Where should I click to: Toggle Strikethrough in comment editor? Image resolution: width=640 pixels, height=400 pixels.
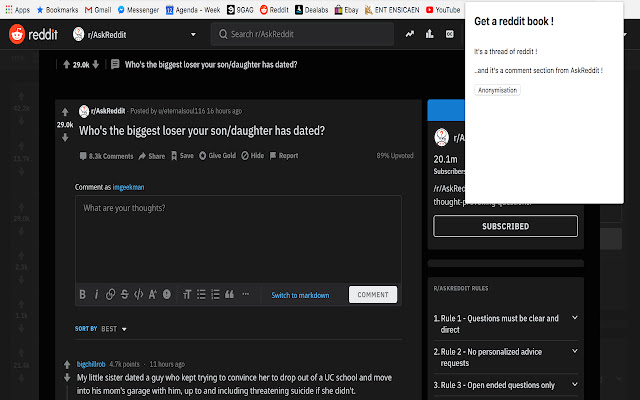pos(124,294)
